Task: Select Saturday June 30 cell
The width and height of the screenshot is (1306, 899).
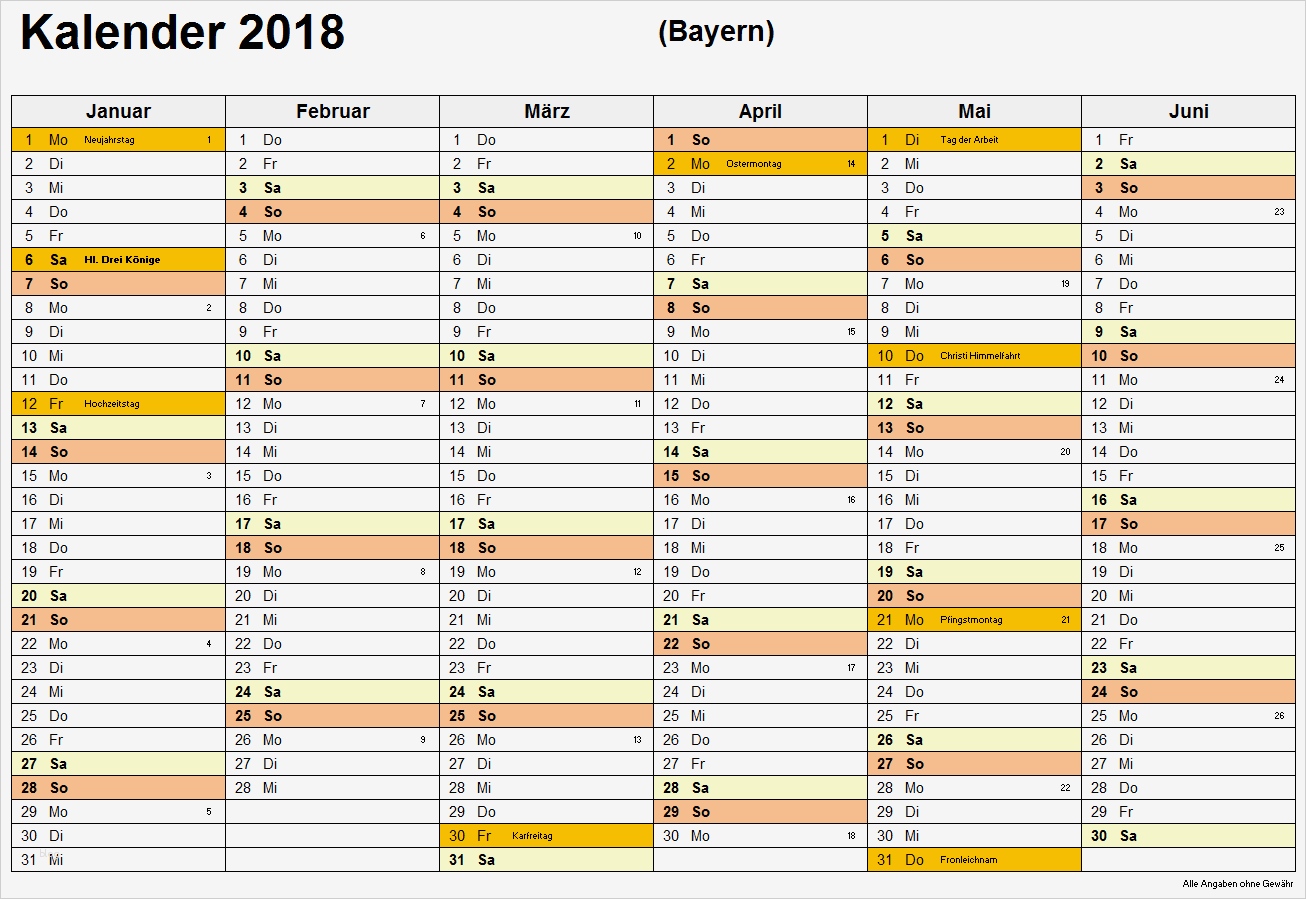Action: tap(1188, 836)
